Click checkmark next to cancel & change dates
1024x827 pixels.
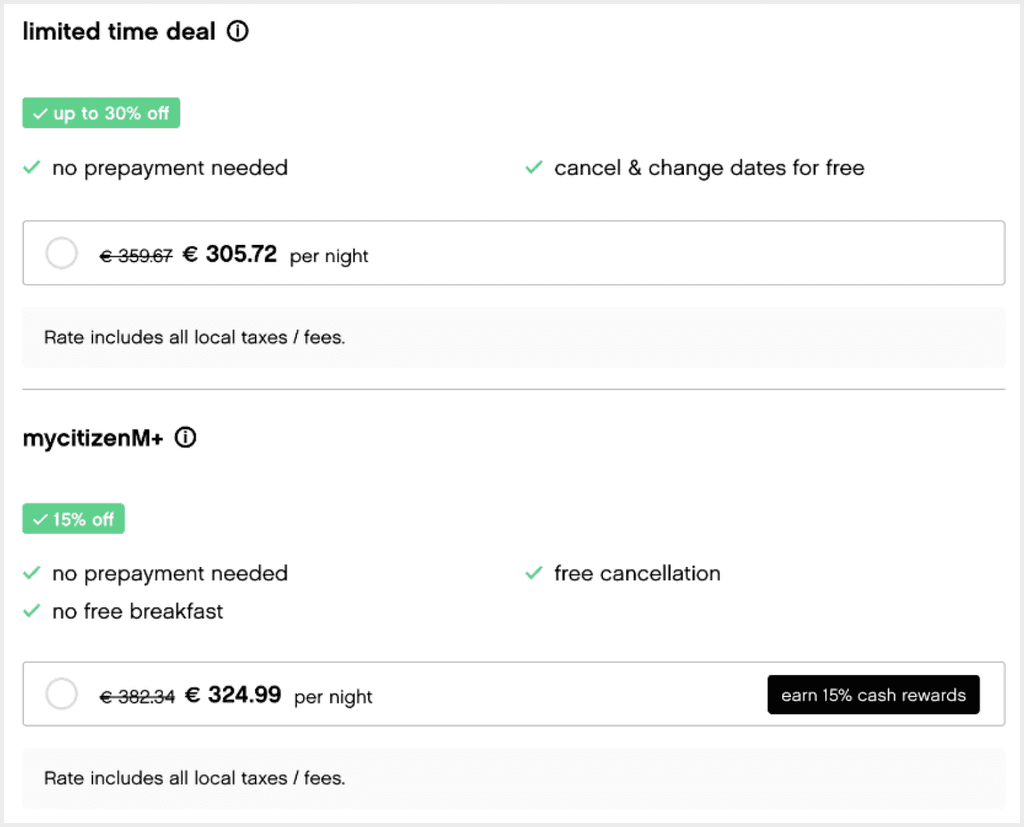point(534,167)
